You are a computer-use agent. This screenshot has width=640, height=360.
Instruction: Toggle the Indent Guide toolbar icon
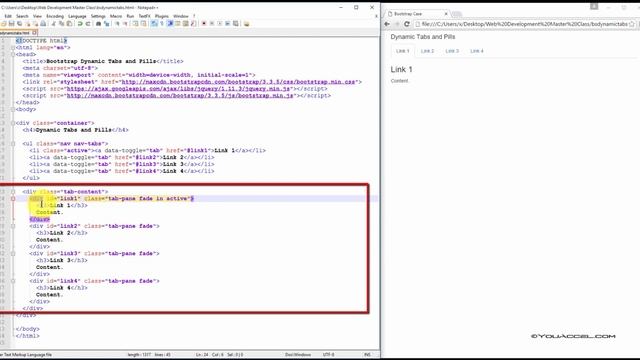169,24
